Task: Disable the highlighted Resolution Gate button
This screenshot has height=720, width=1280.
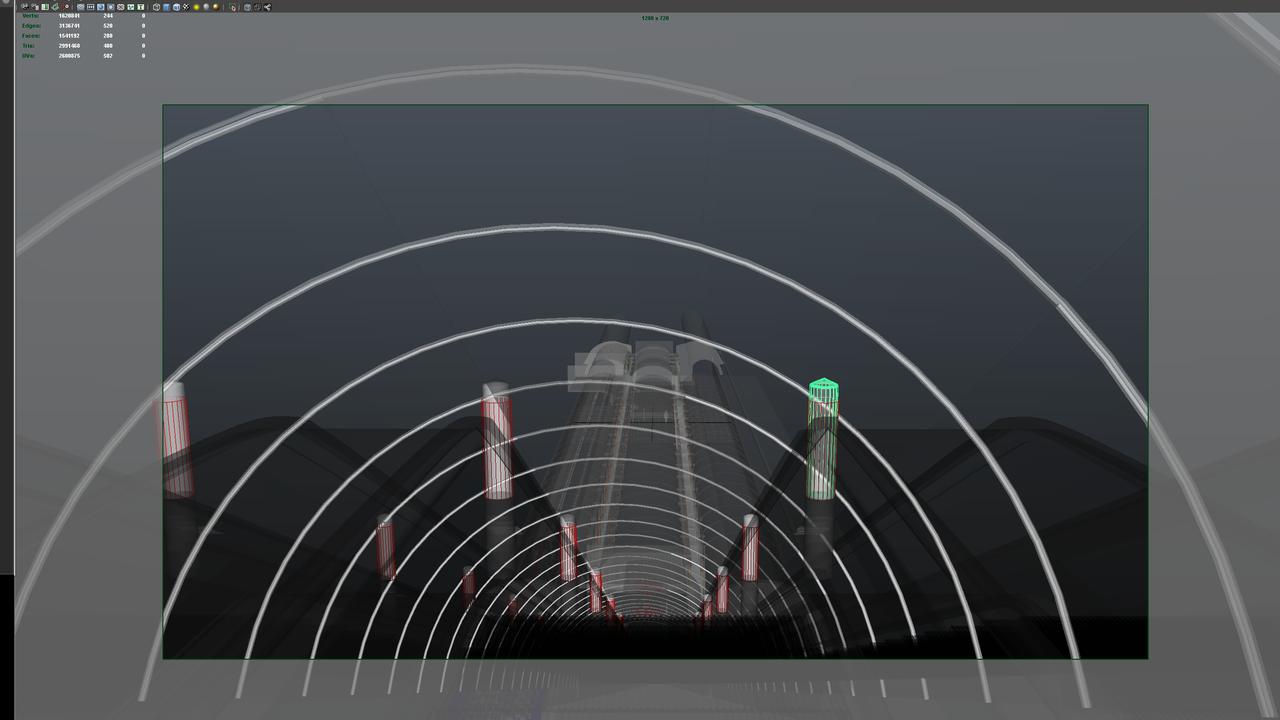Action: point(101,7)
